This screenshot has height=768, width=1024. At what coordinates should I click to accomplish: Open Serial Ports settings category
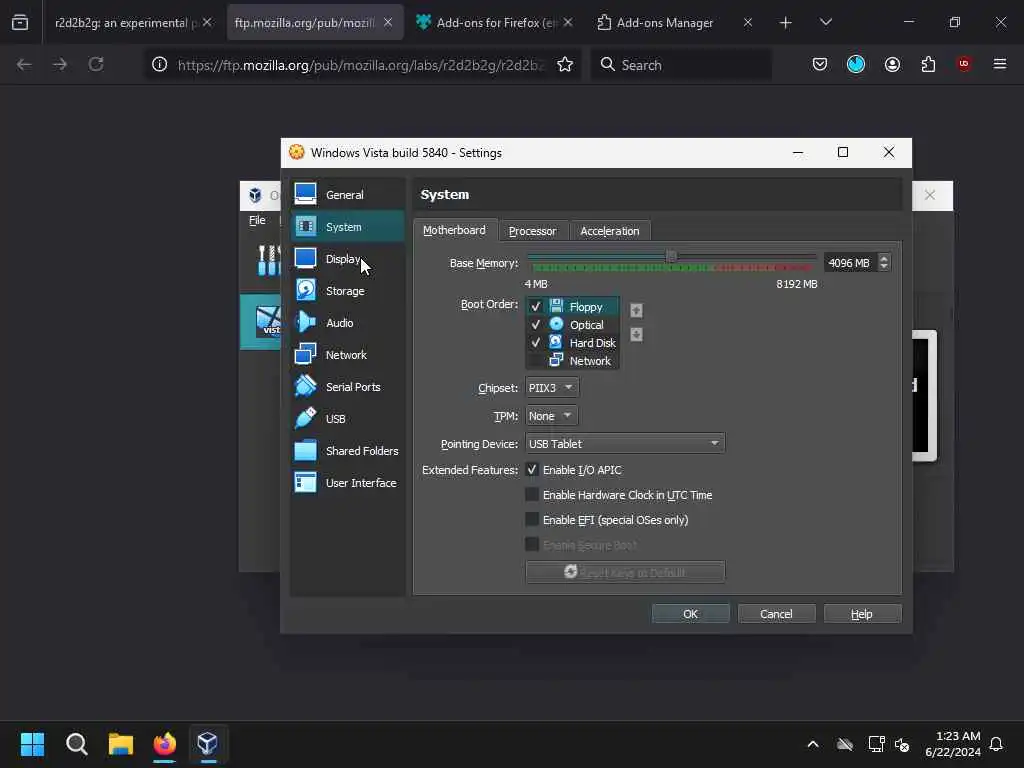[x=347, y=387]
